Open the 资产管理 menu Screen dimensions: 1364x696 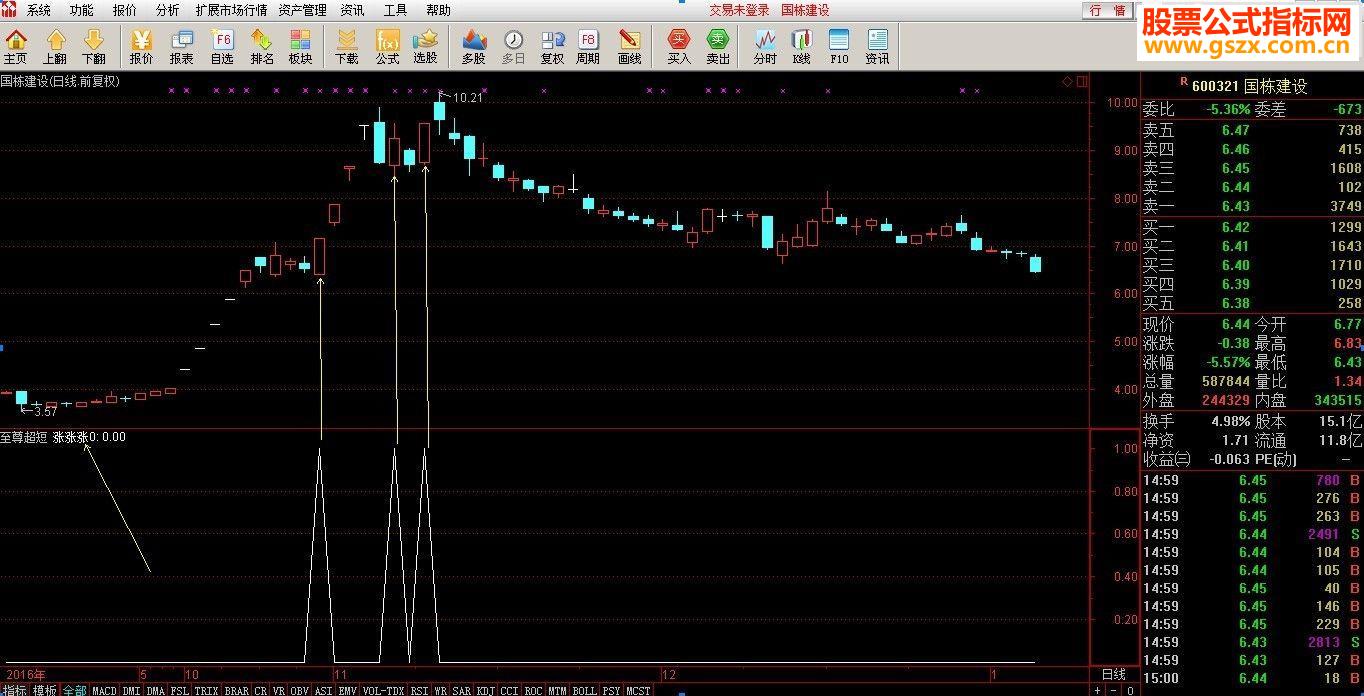(x=302, y=10)
